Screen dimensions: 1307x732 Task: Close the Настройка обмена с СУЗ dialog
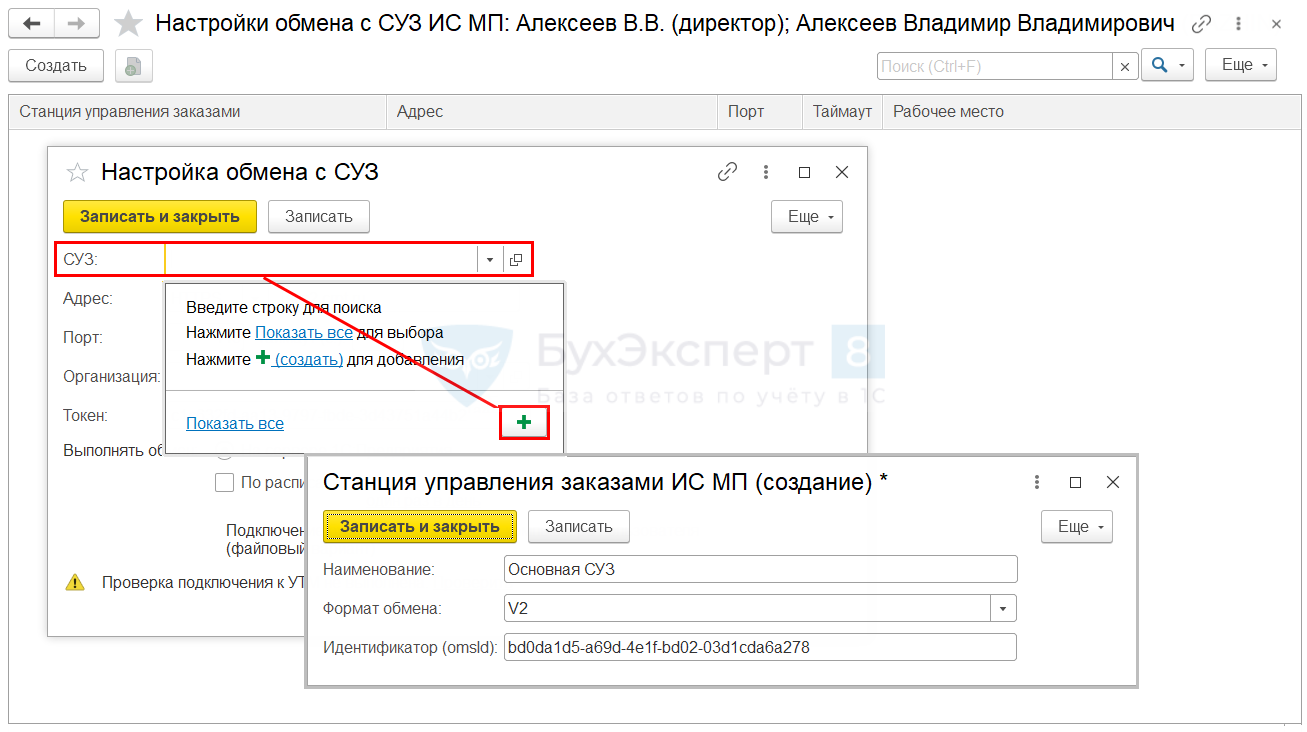(842, 172)
